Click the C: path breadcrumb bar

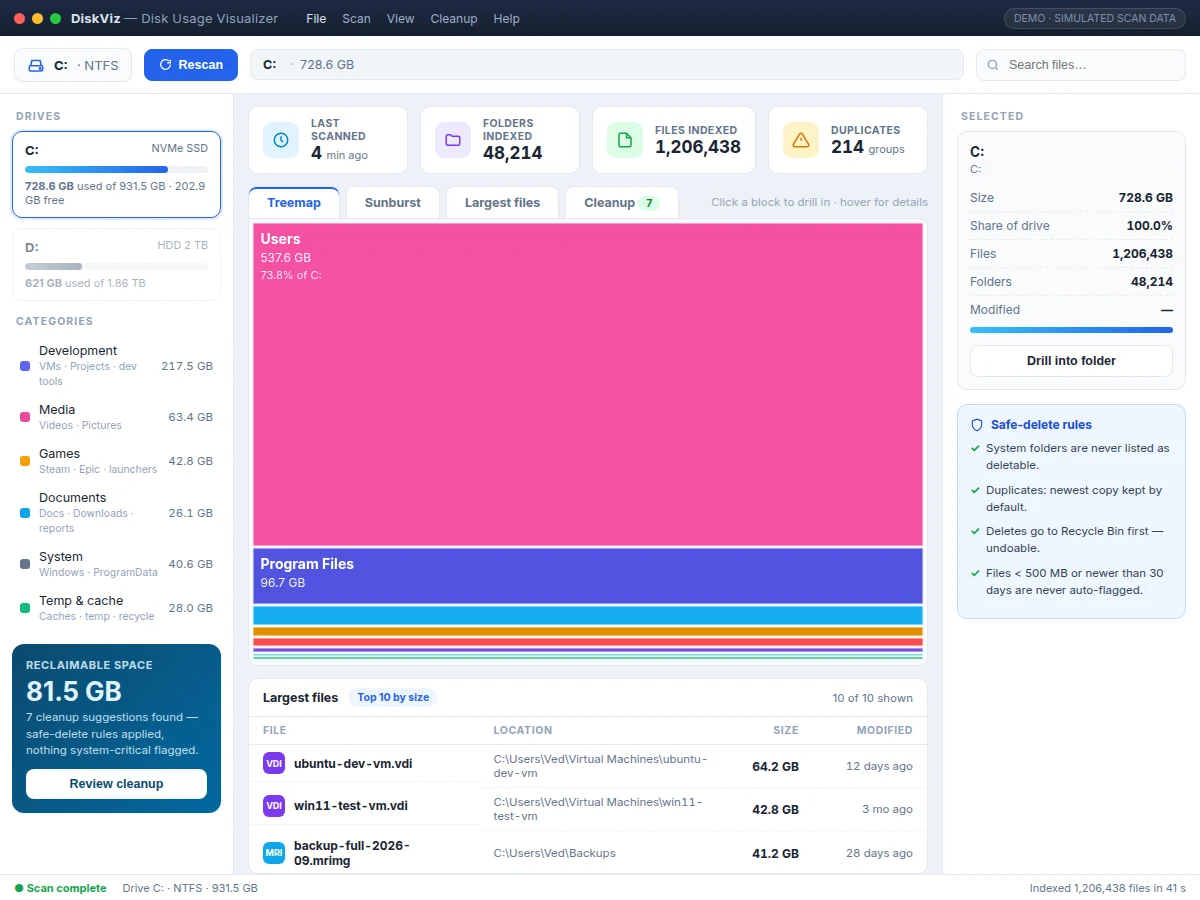click(x=607, y=65)
